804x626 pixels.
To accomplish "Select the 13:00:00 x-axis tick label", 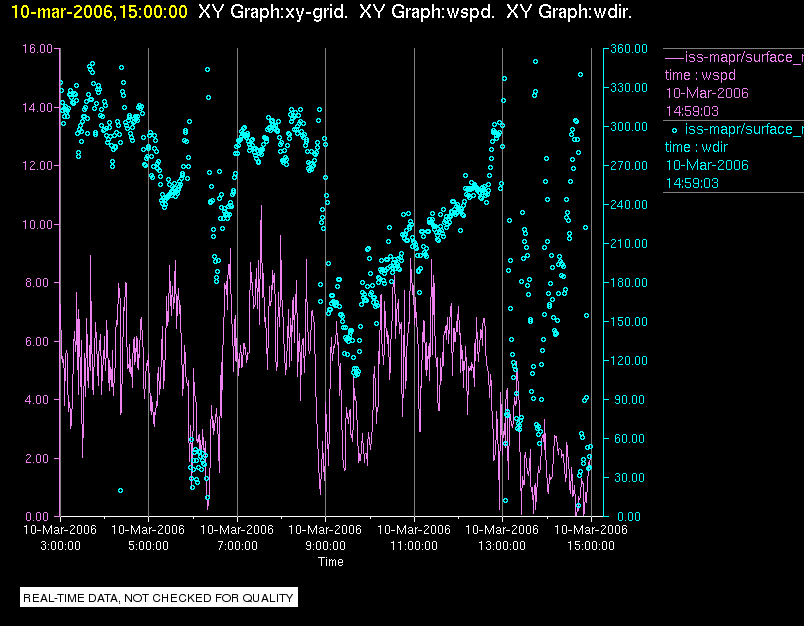I will tap(502, 546).
